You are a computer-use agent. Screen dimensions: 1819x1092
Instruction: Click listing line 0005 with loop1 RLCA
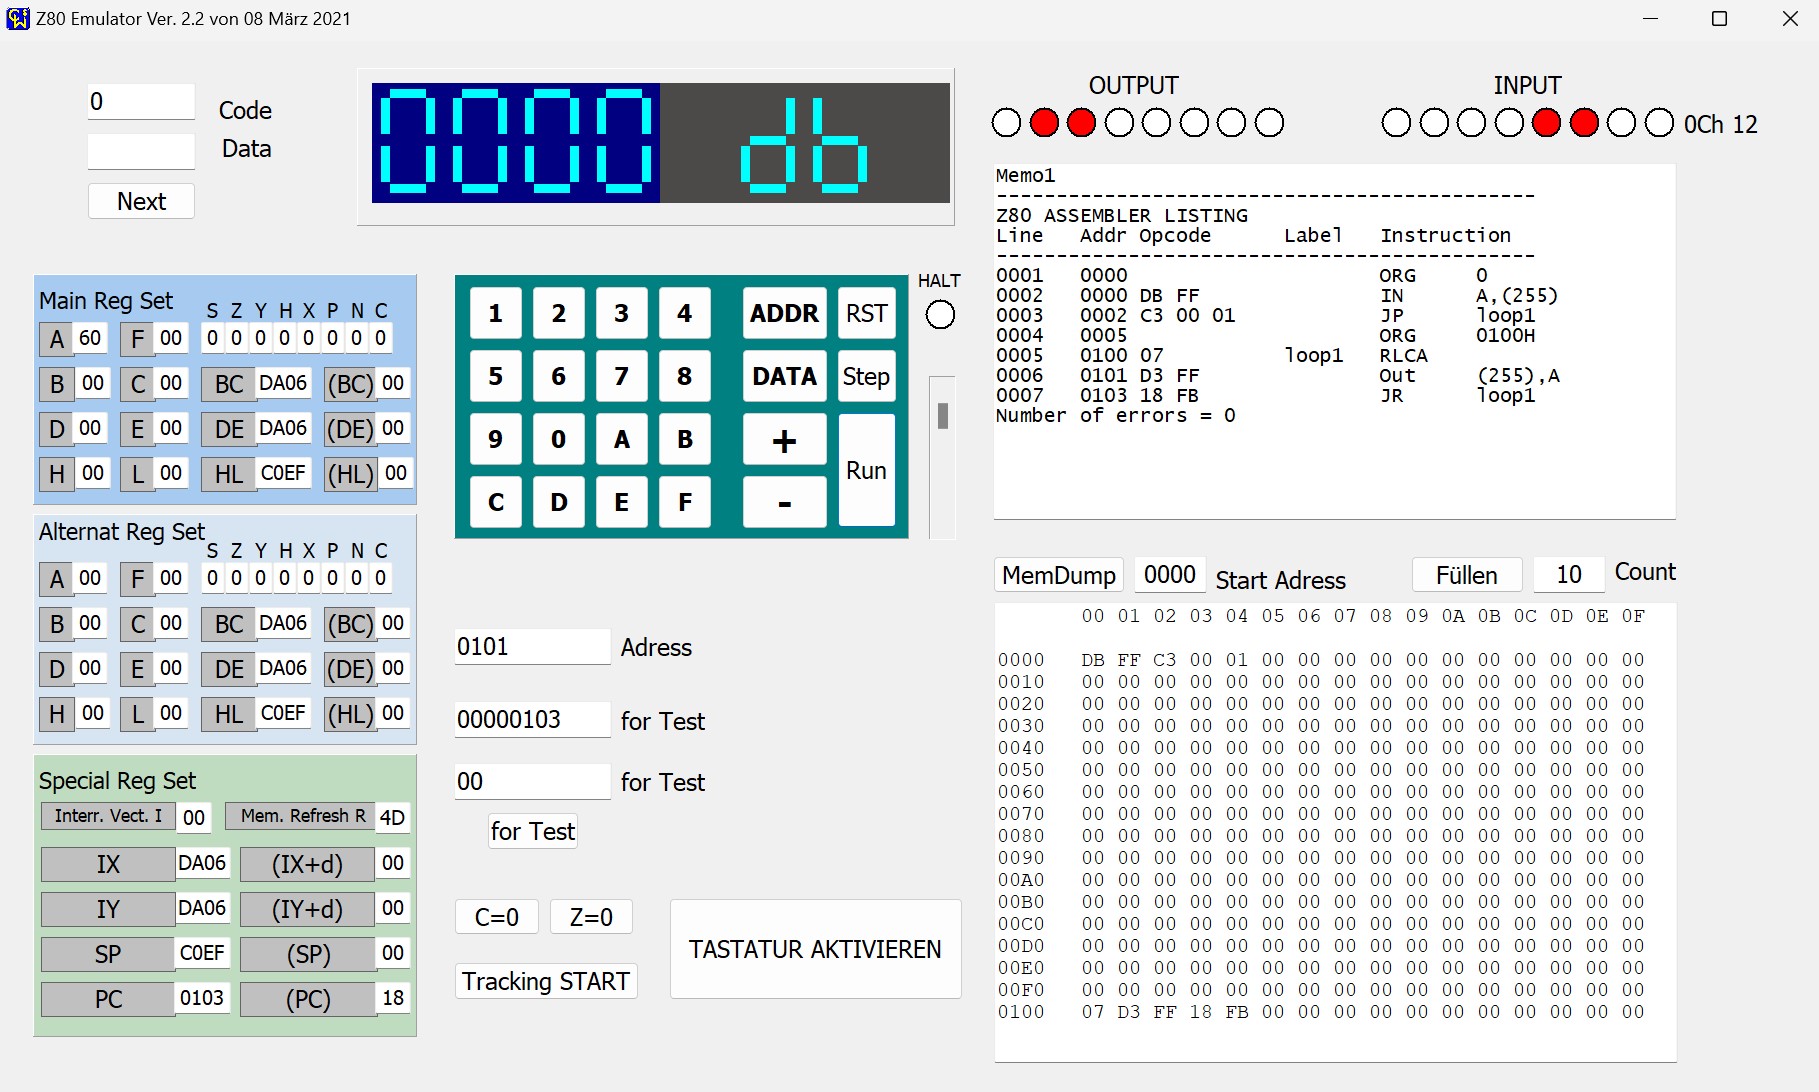(x=1212, y=355)
